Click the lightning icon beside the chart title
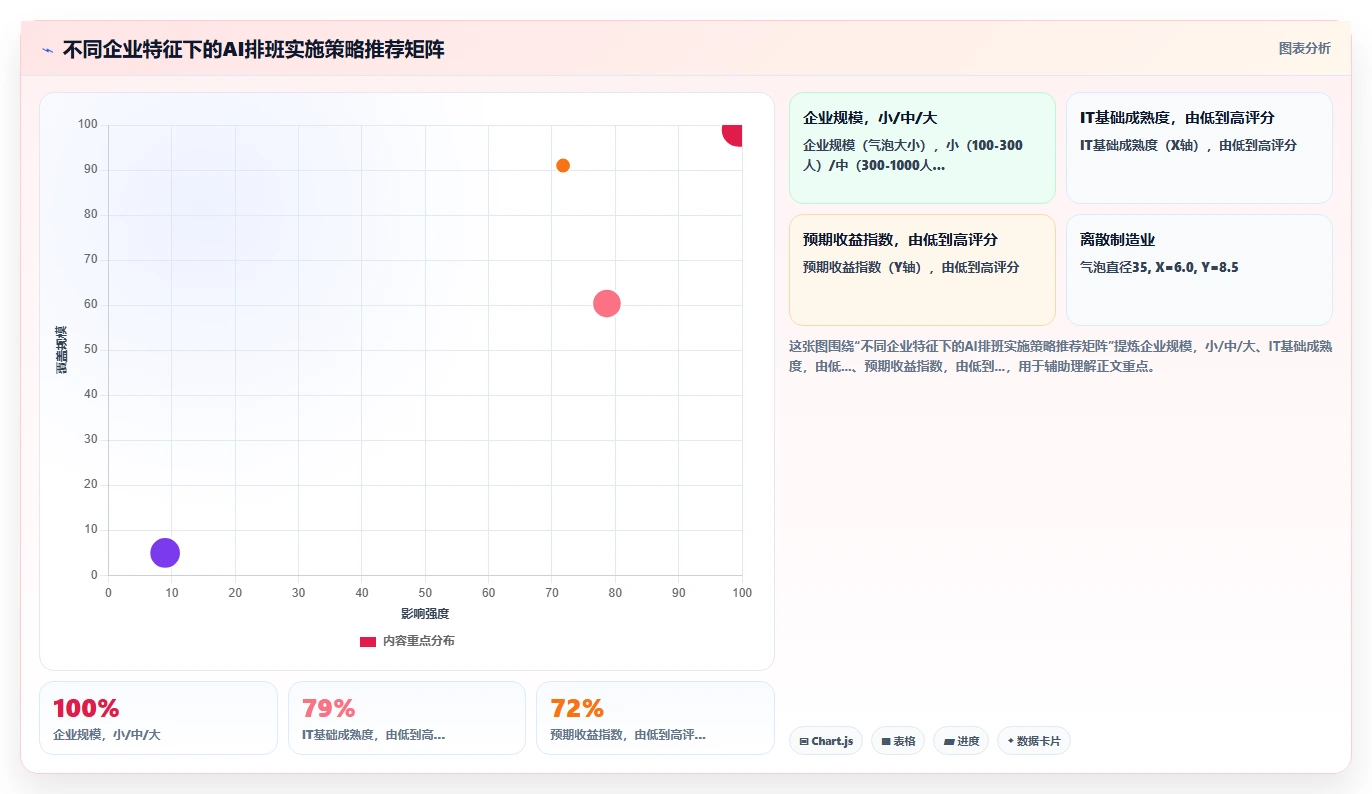1372x794 pixels. (x=47, y=50)
